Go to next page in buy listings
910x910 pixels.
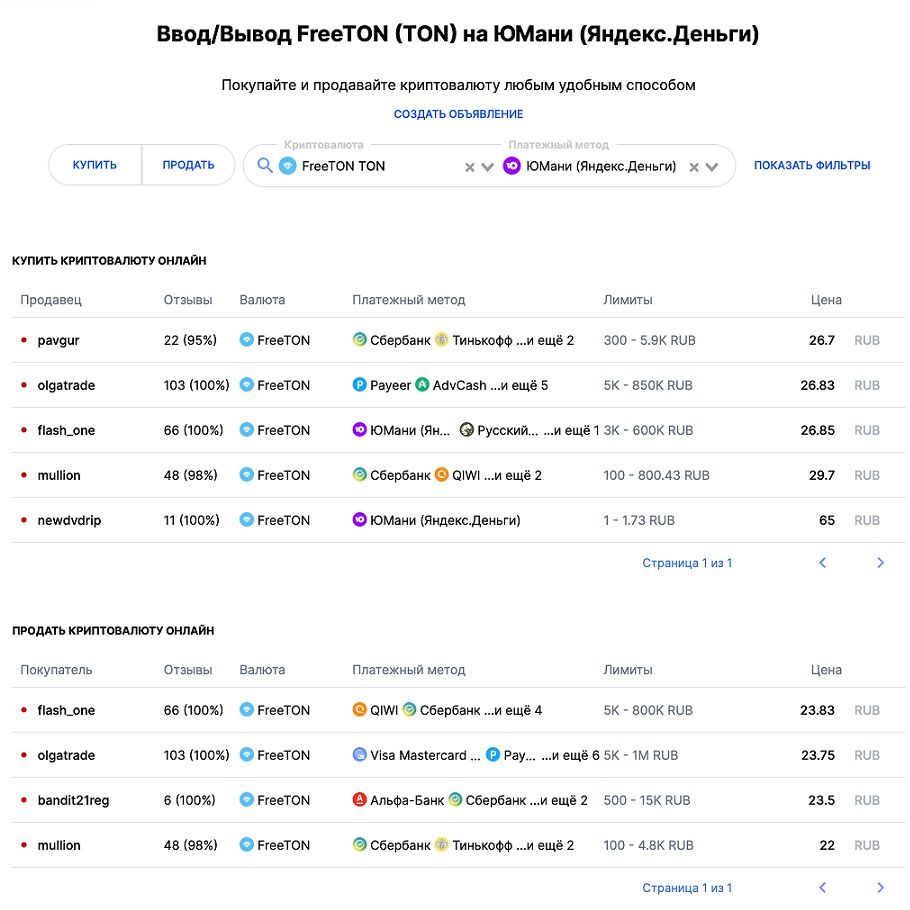click(x=880, y=562)
